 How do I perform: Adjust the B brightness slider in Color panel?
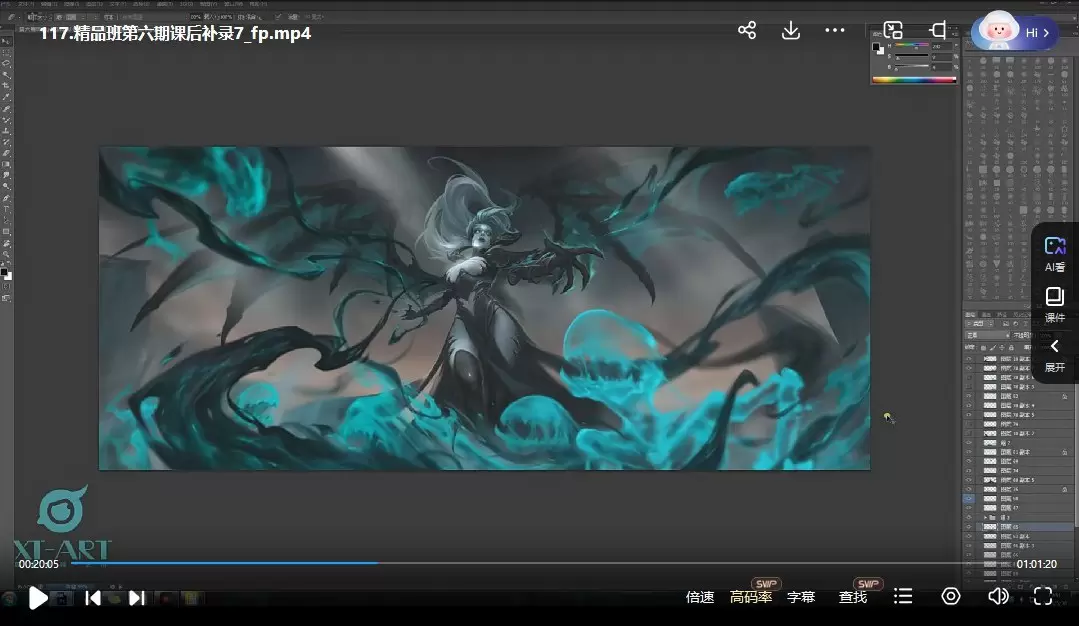click(x=911, y=67)
